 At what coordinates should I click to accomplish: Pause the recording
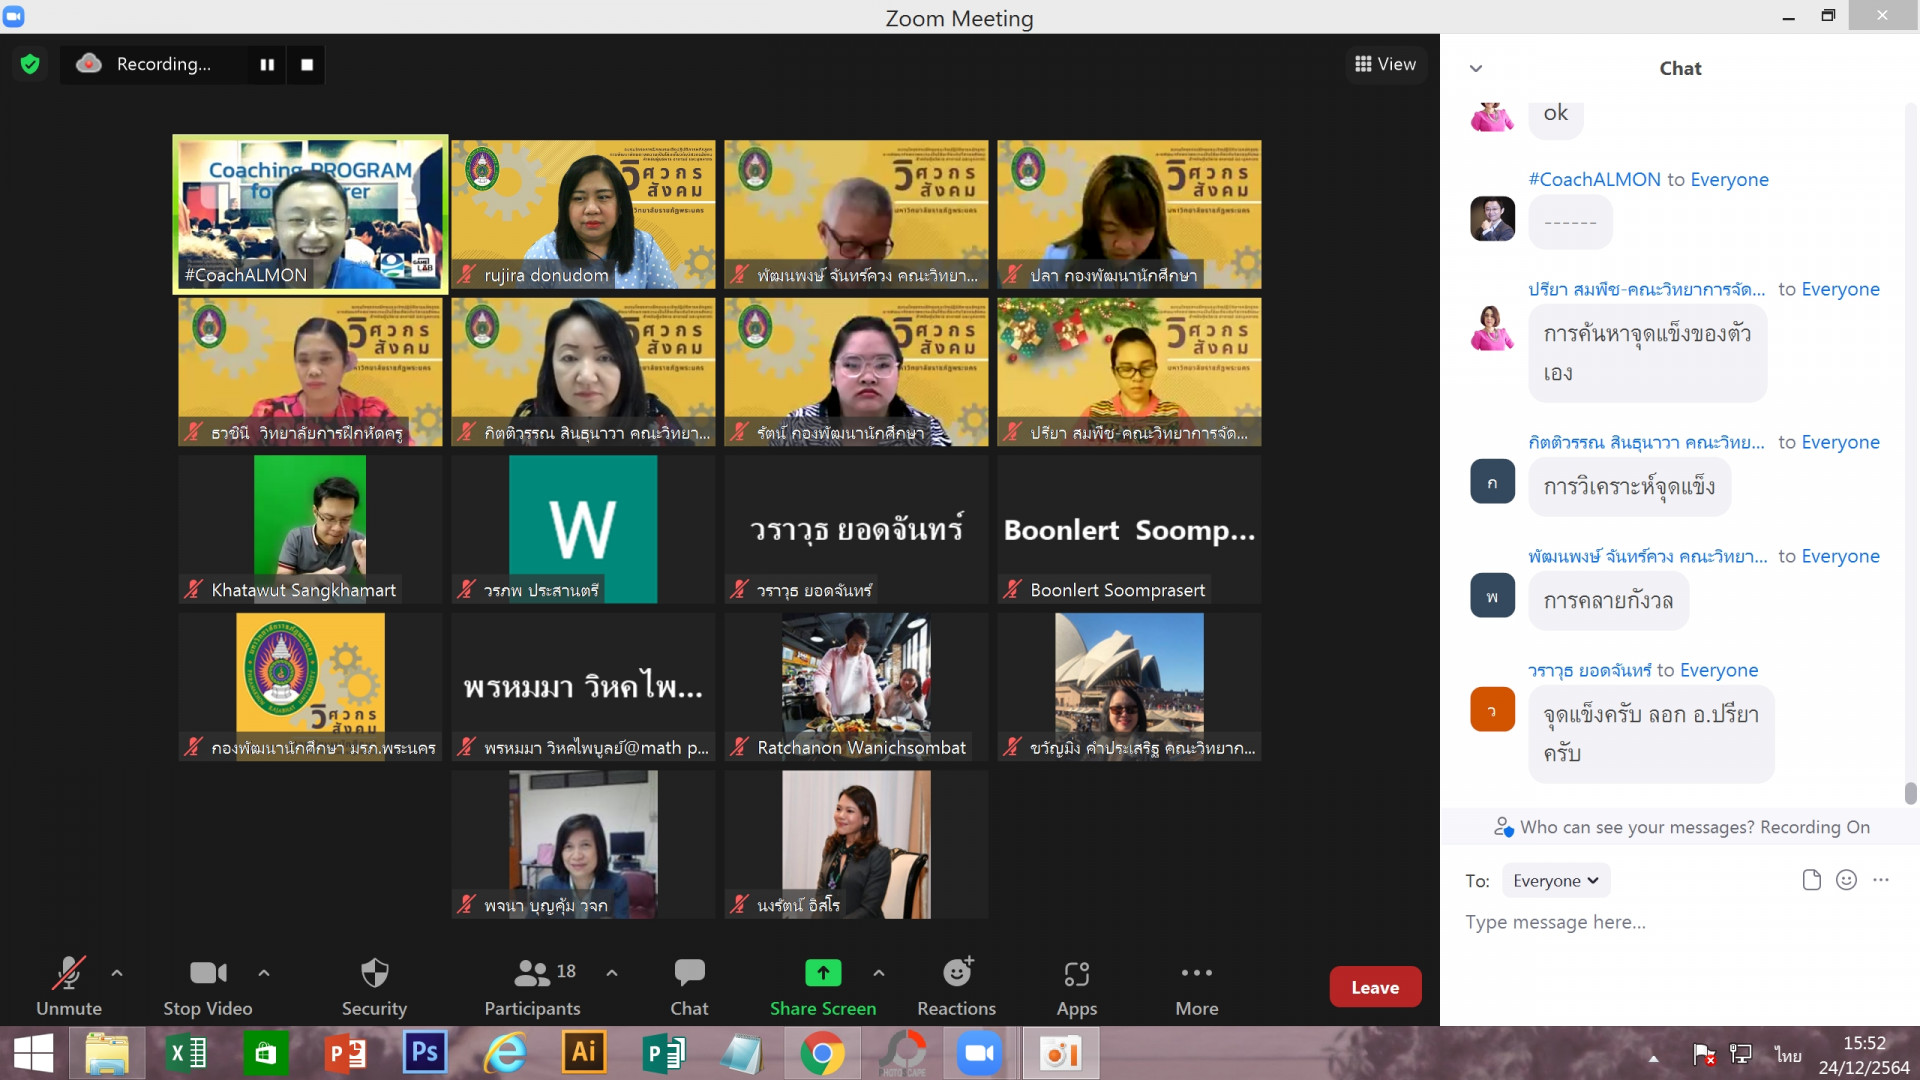[267, 65]
